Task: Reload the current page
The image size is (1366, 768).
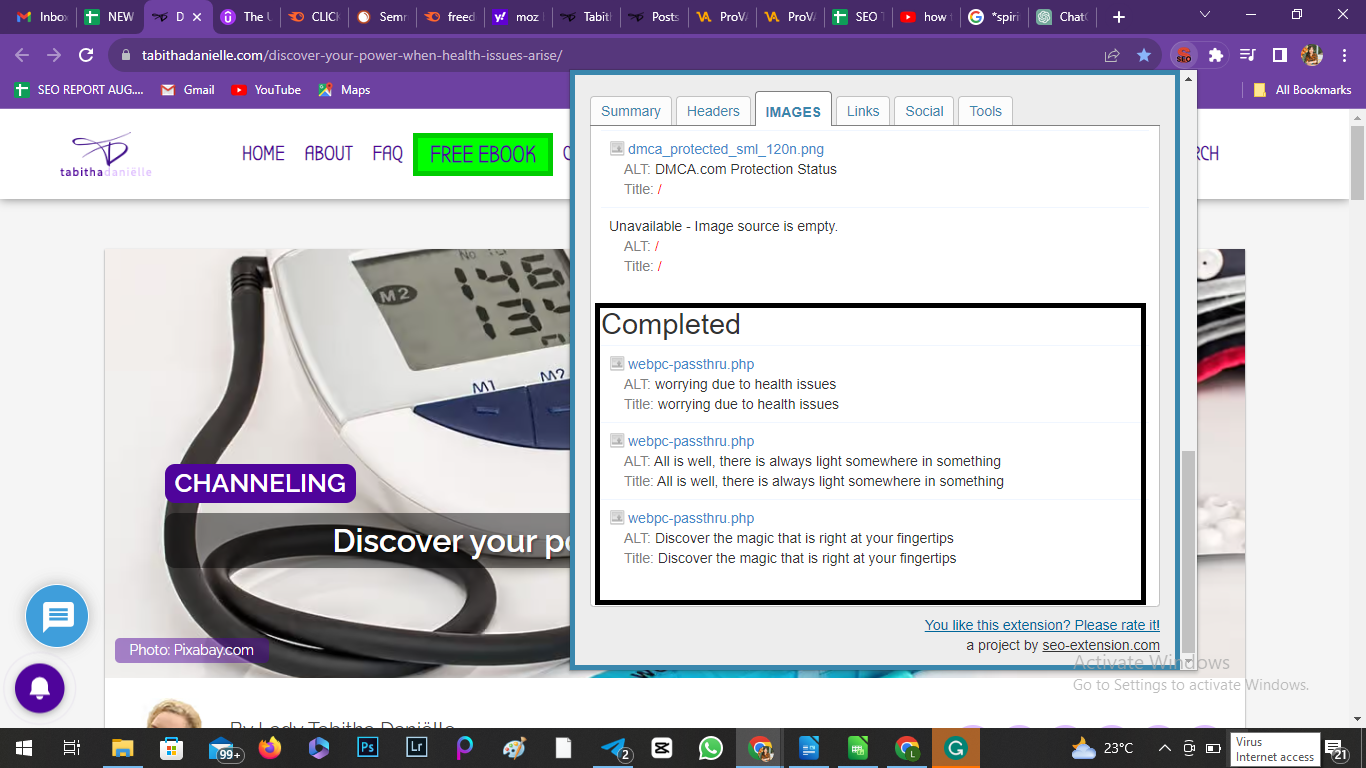Action: coord(86,56)
